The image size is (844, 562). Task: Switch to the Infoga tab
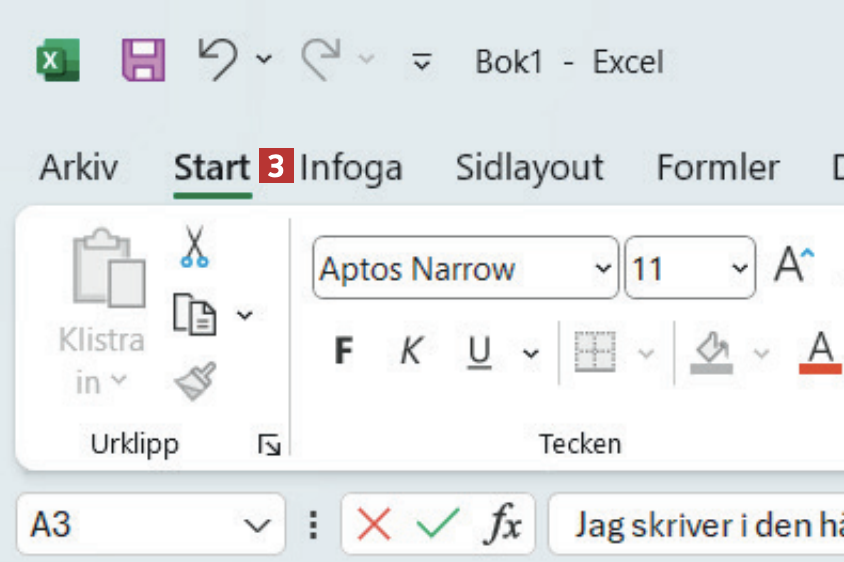(x=351, y=167)
